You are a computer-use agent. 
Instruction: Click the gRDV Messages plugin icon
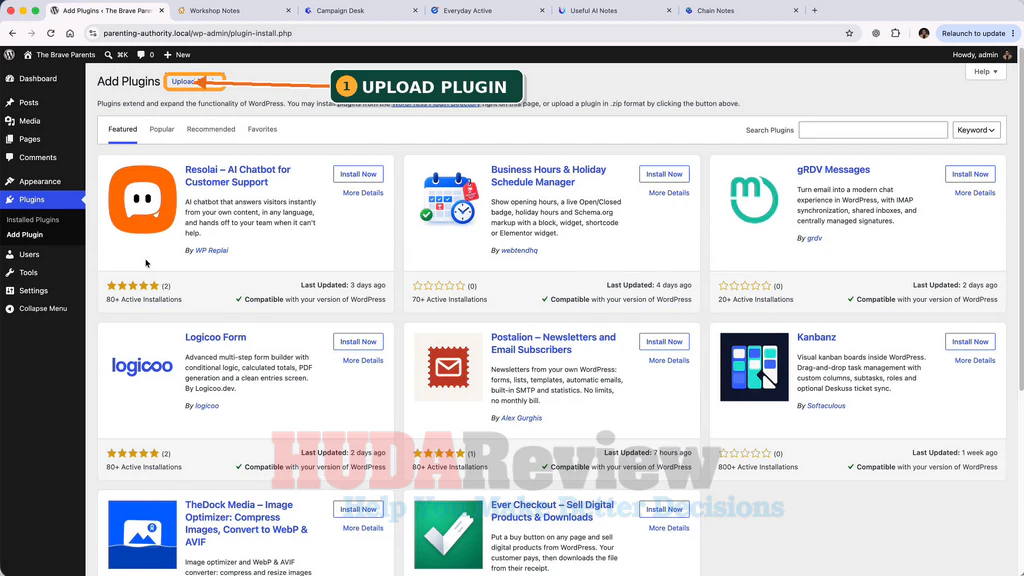(x=754, y=199)
